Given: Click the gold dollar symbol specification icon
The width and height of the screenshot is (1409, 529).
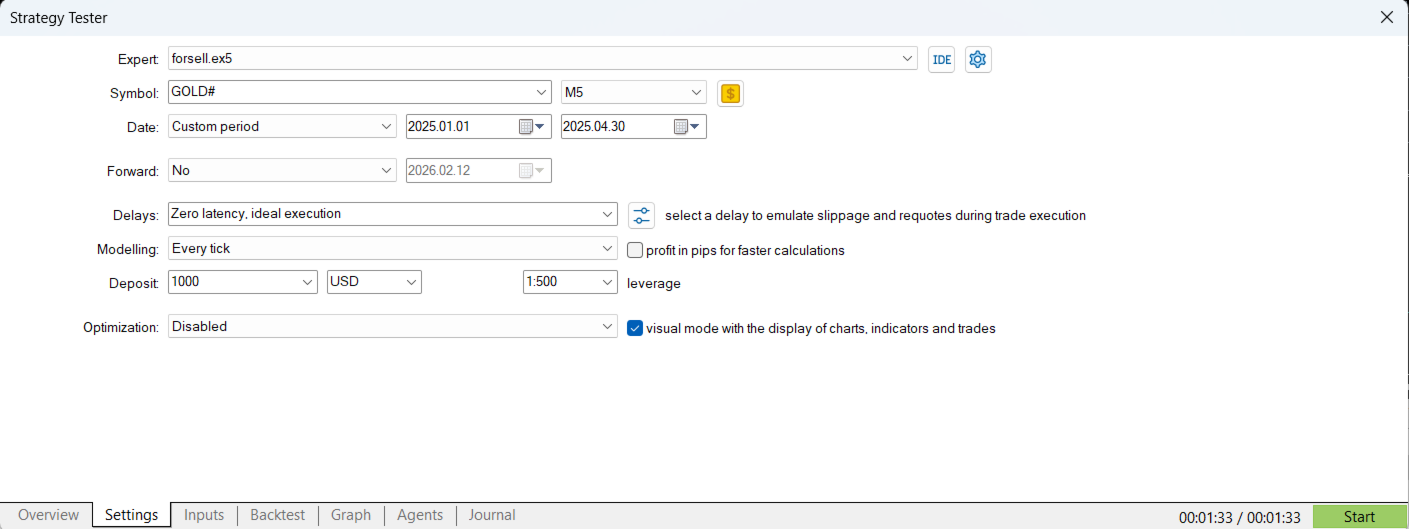Looking at the screenshot, I should pos(731,93).
